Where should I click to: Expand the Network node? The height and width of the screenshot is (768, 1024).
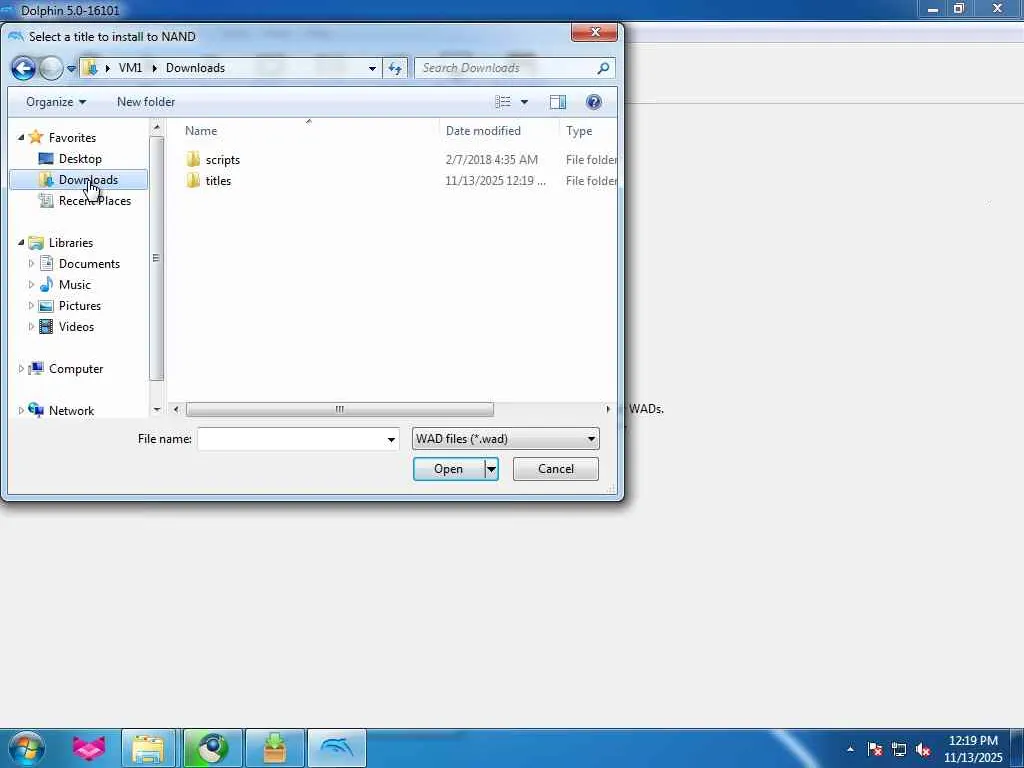21,411
